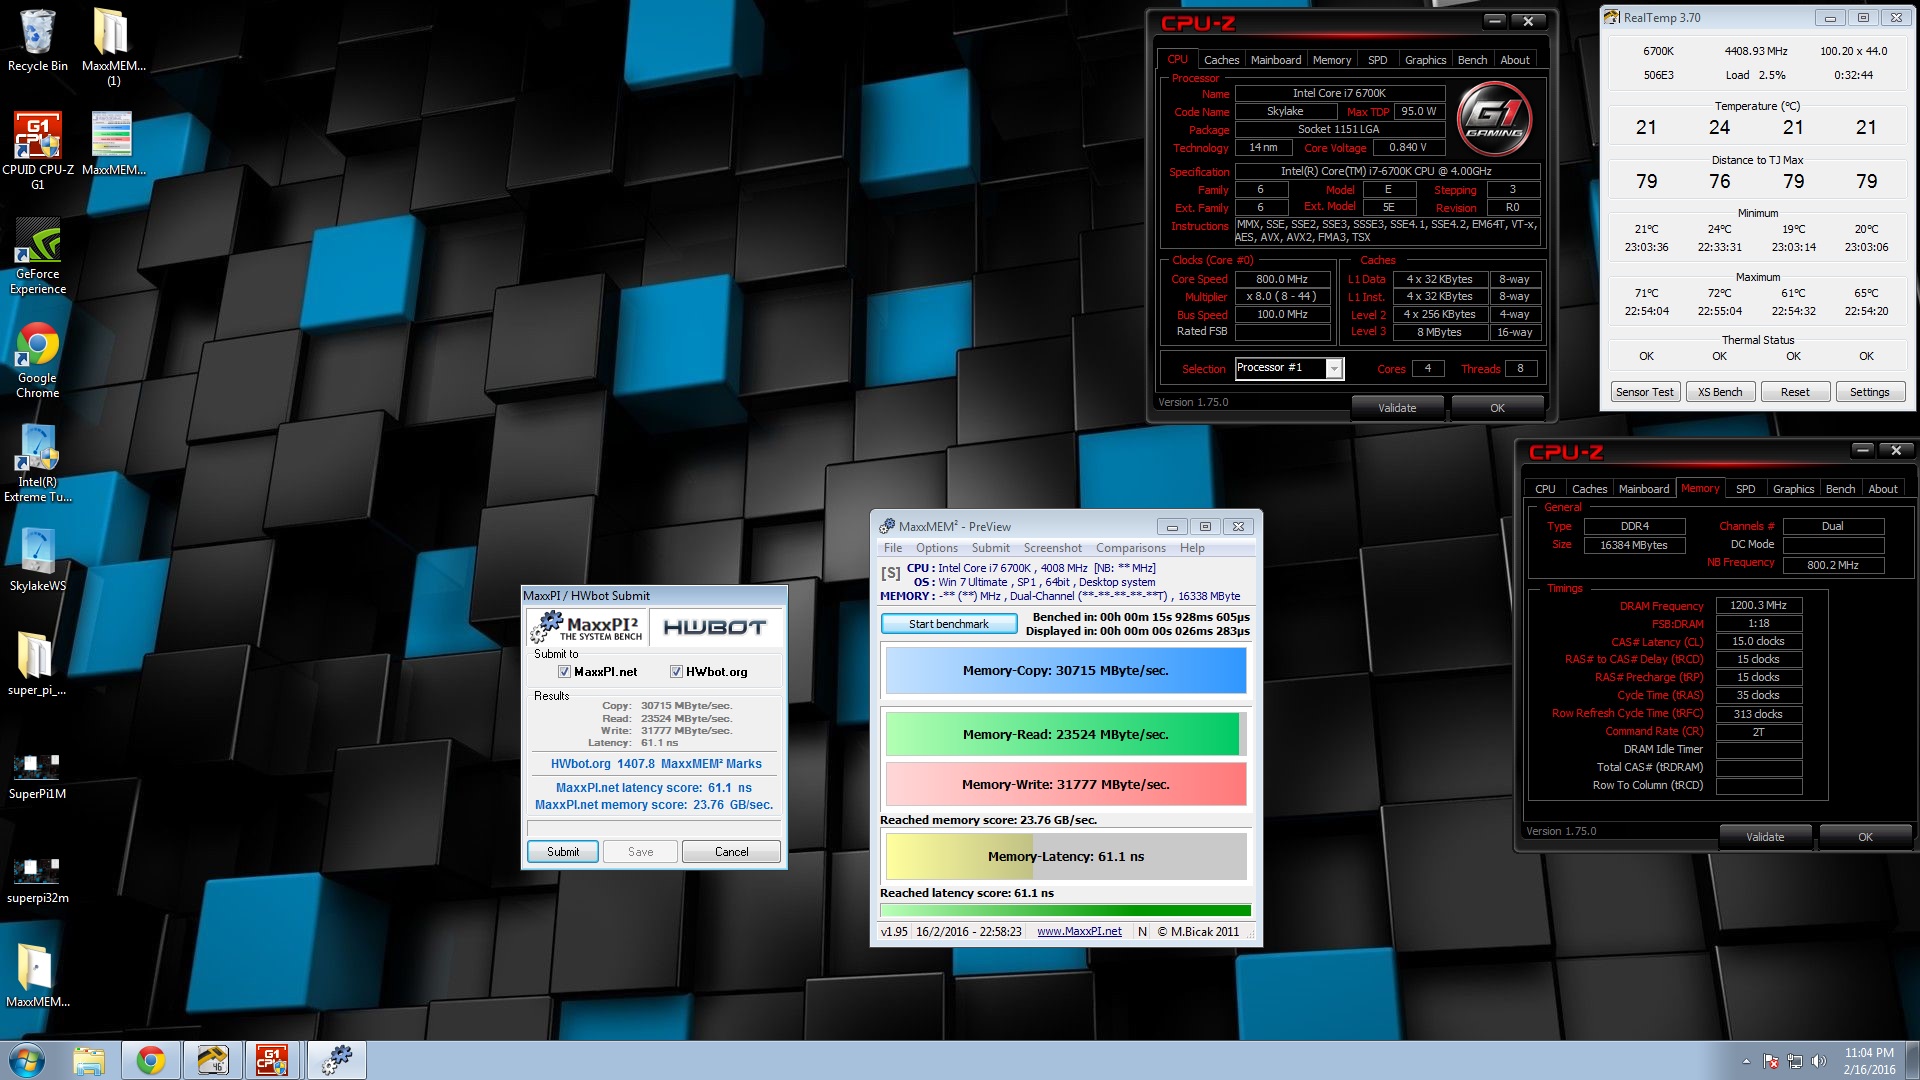
Task: Click the N indicator in MaxxMEM status bar
Action: [1142, 932]
